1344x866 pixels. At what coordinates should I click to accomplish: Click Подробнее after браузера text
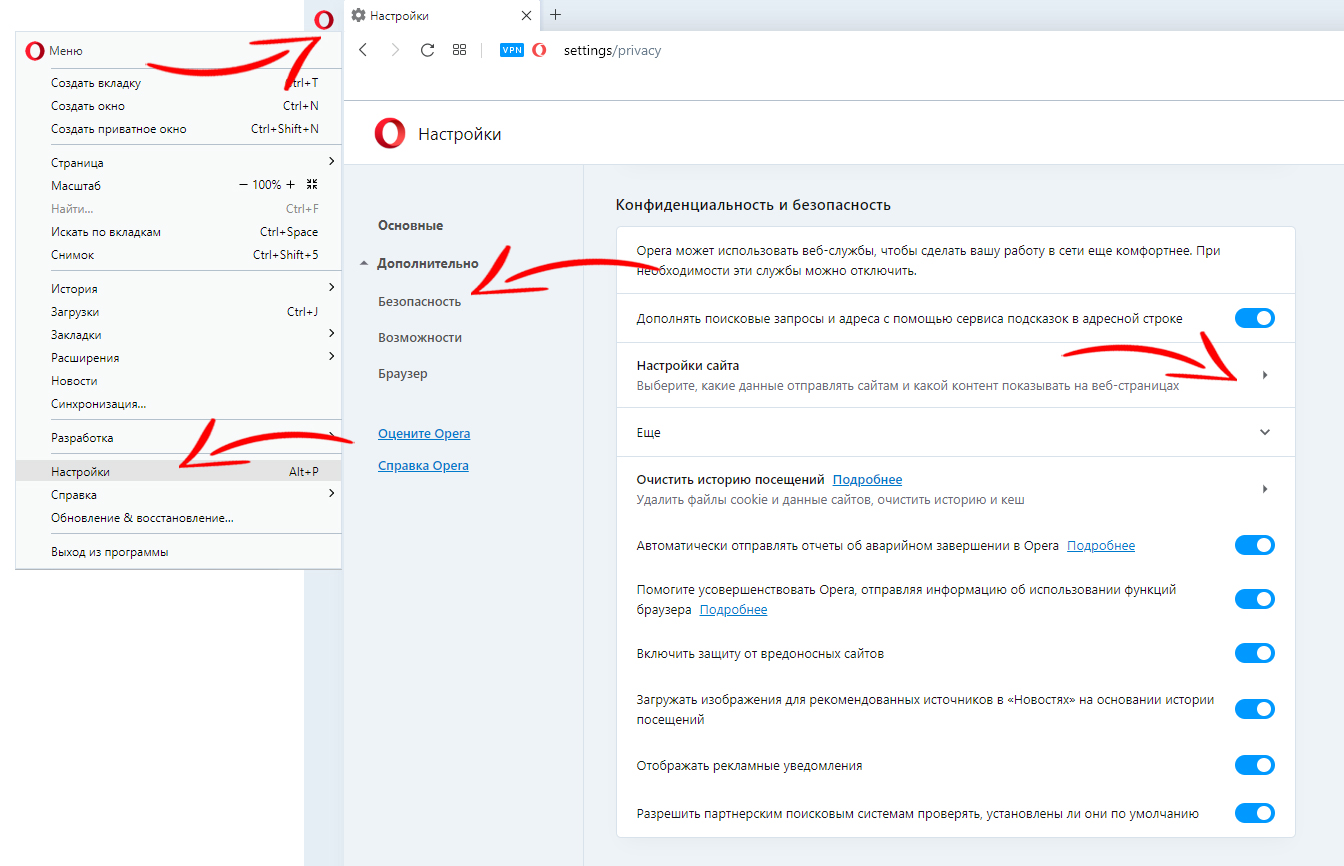(x=733, y=610)
